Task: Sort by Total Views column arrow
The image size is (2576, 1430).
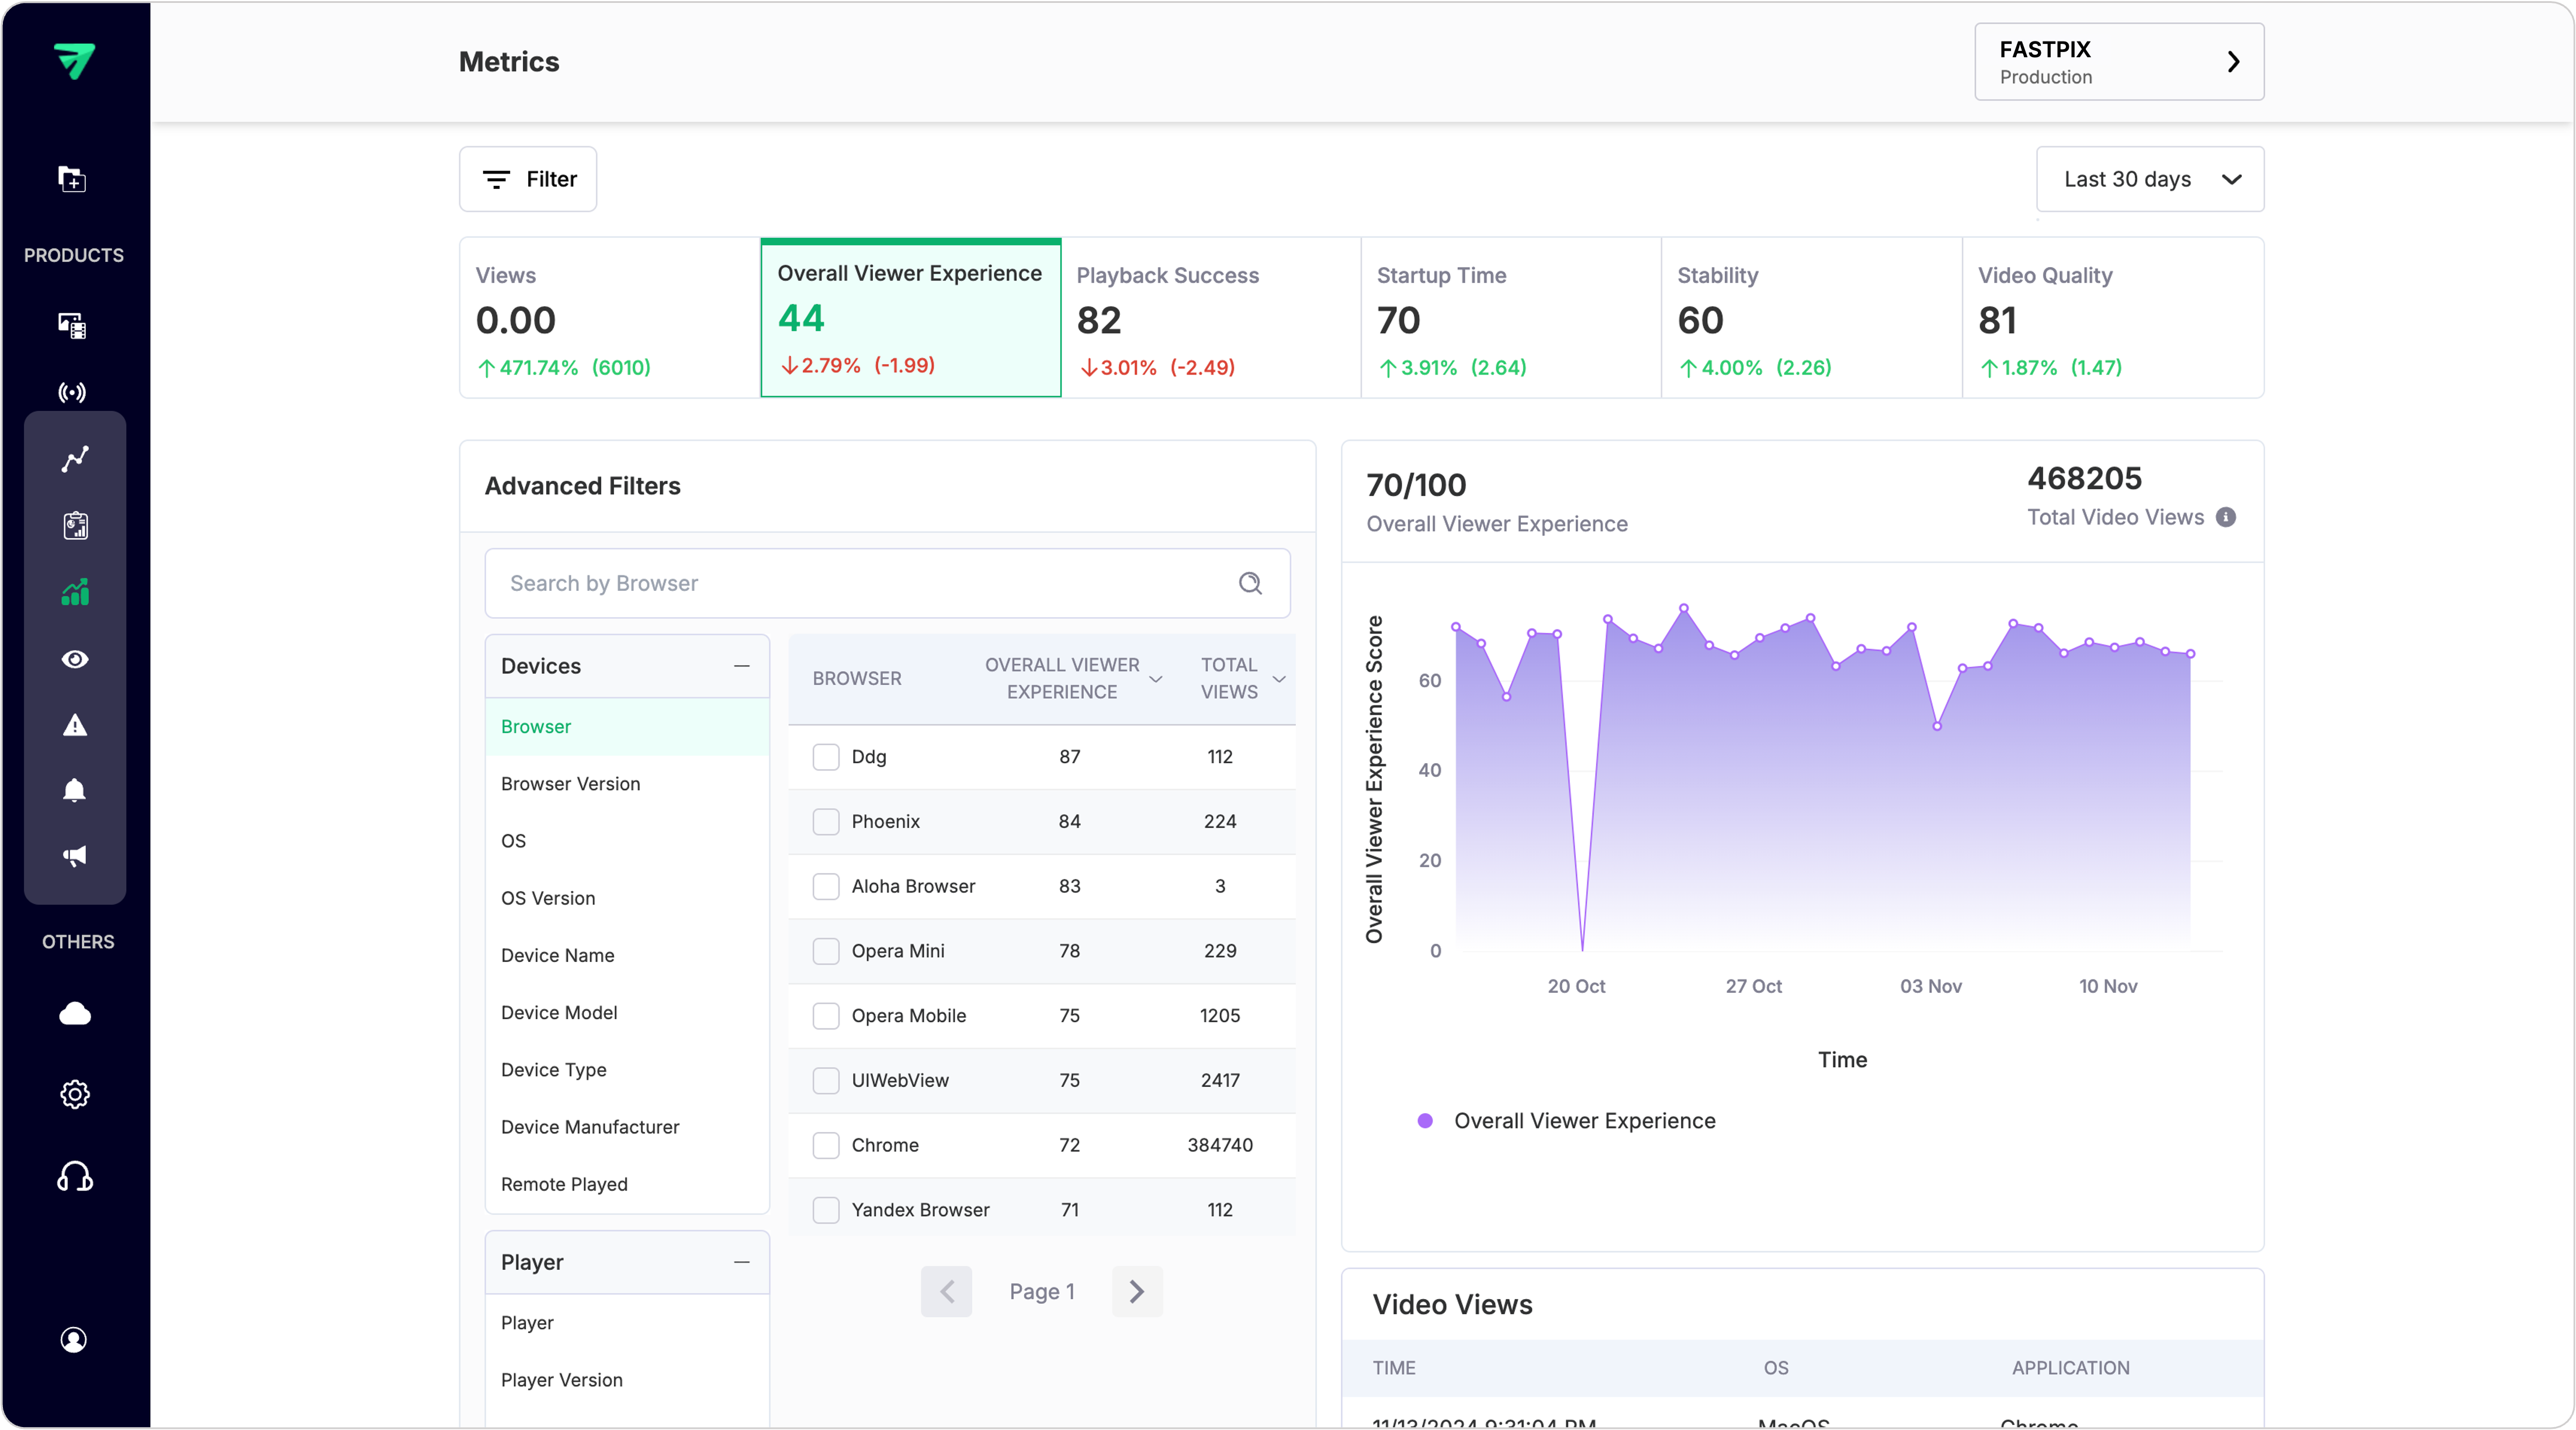Action: [1279, 679]
